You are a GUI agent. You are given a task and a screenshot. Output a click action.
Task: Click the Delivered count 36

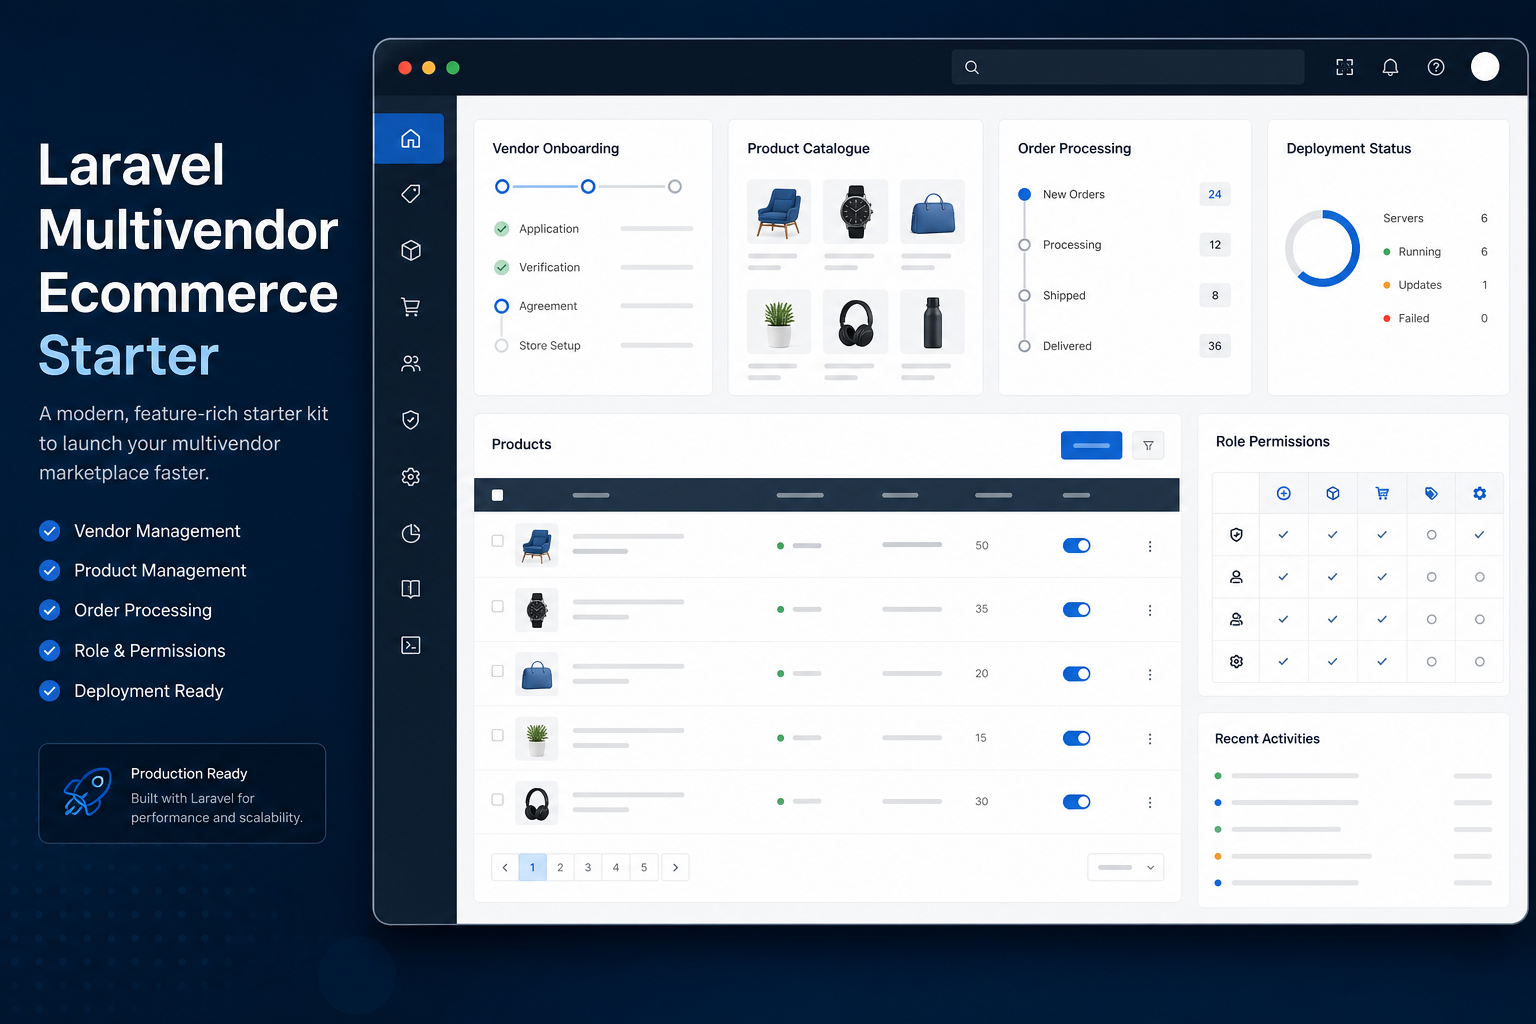coord(1214,346)
